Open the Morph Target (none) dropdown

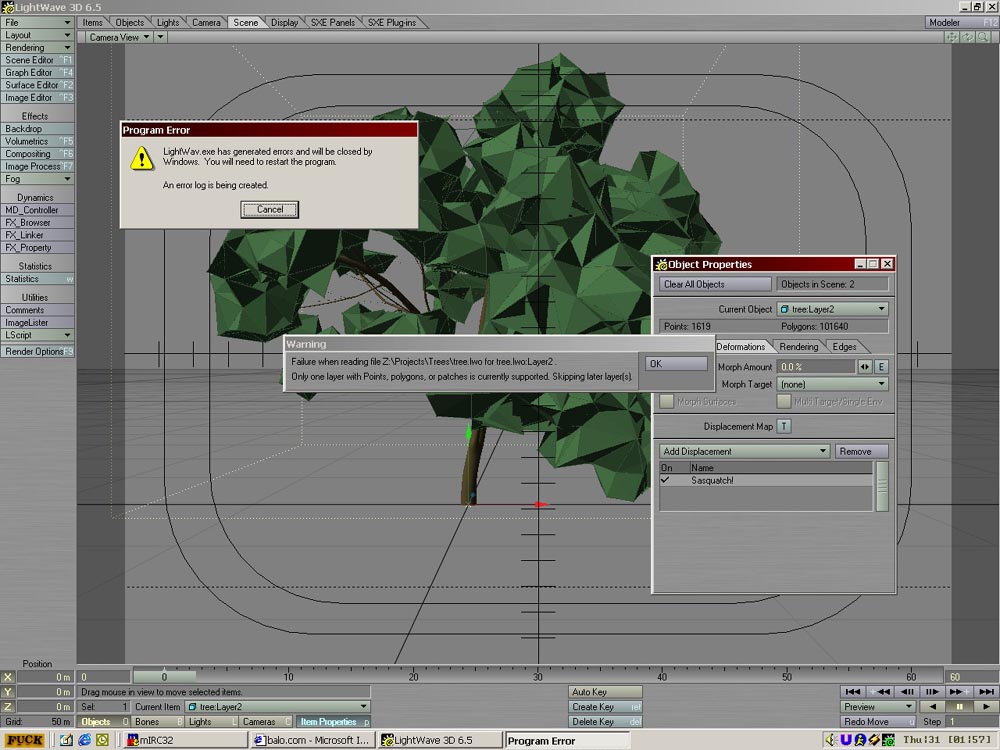coord(833,385)
